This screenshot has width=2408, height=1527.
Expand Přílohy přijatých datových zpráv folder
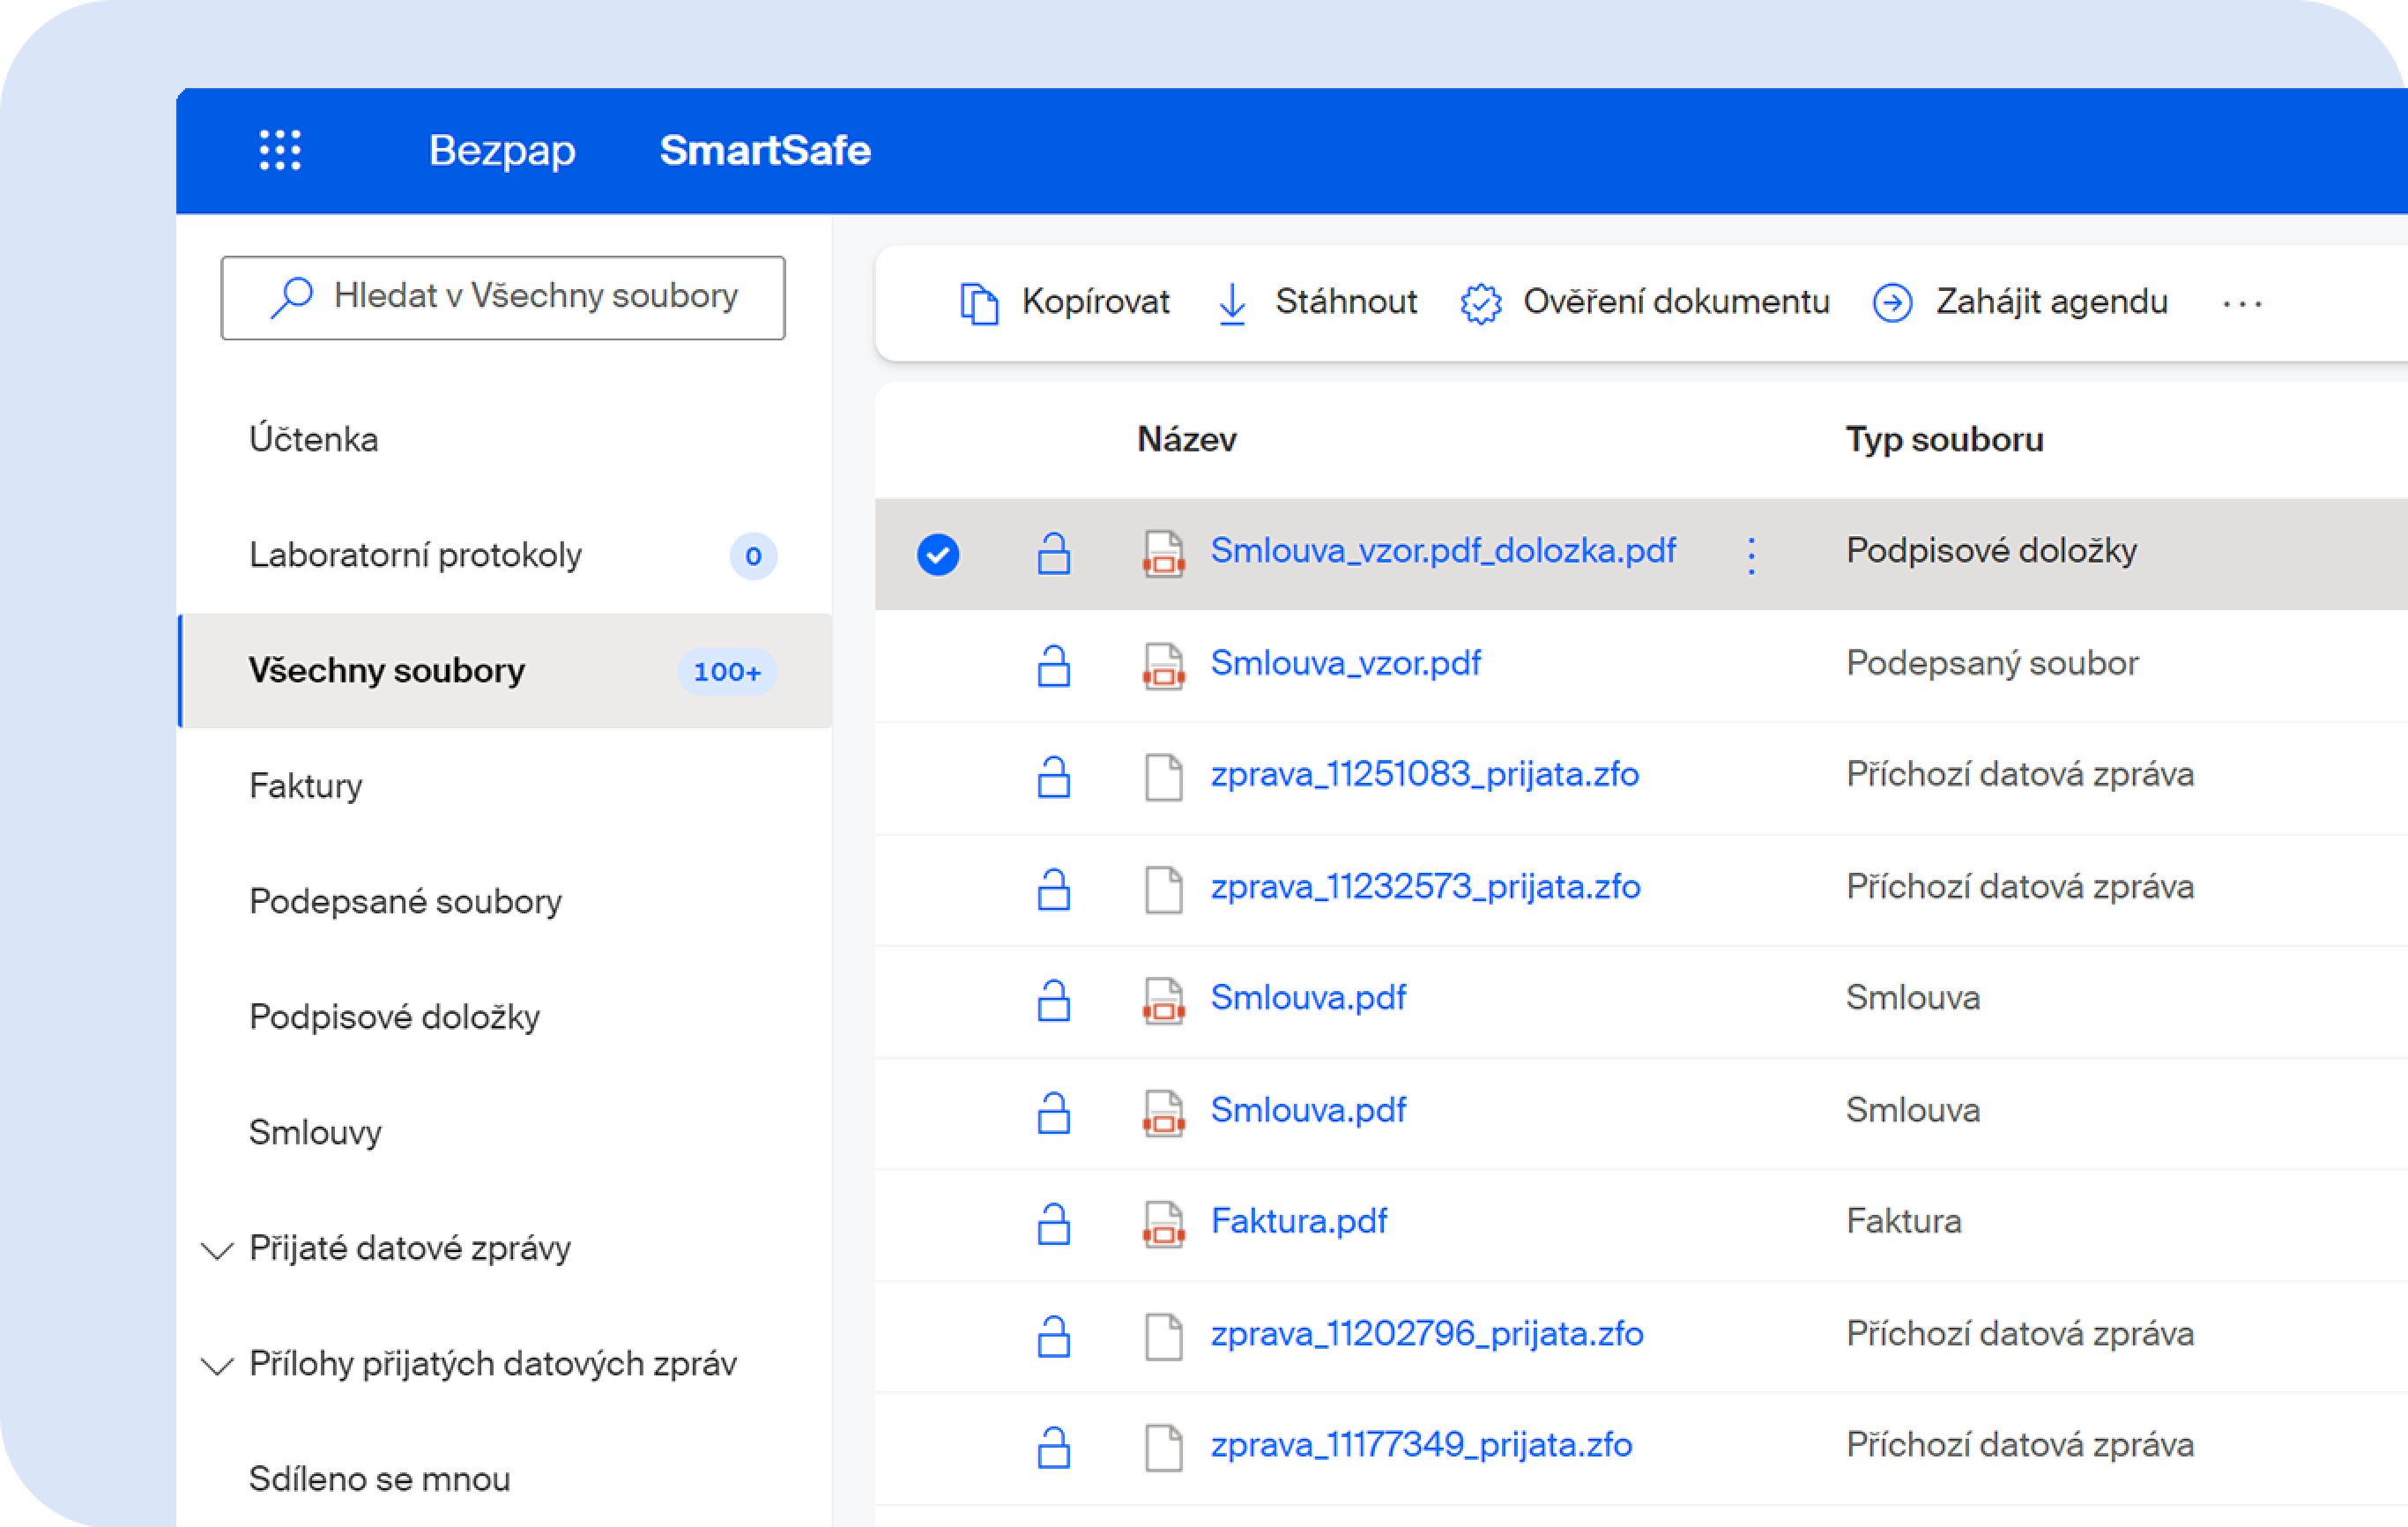click(217, 1365)
